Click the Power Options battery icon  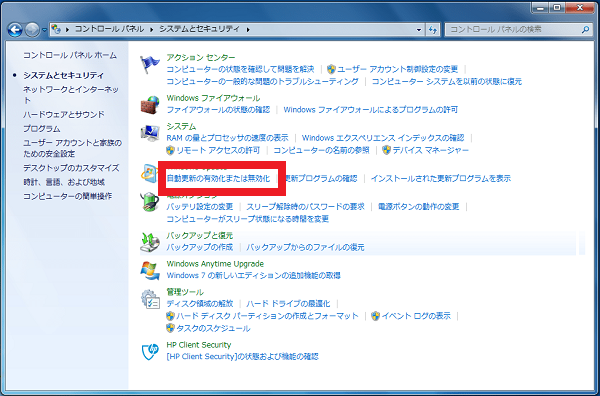[150, 202]
